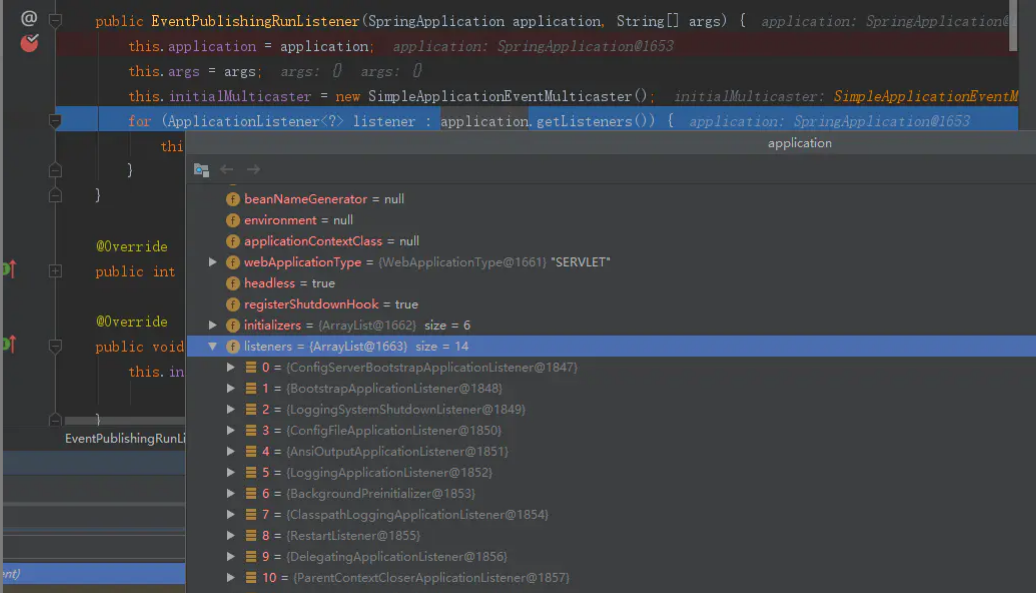Click SimpleApplicationEventMulticaster() in the code line

(507, 96)
